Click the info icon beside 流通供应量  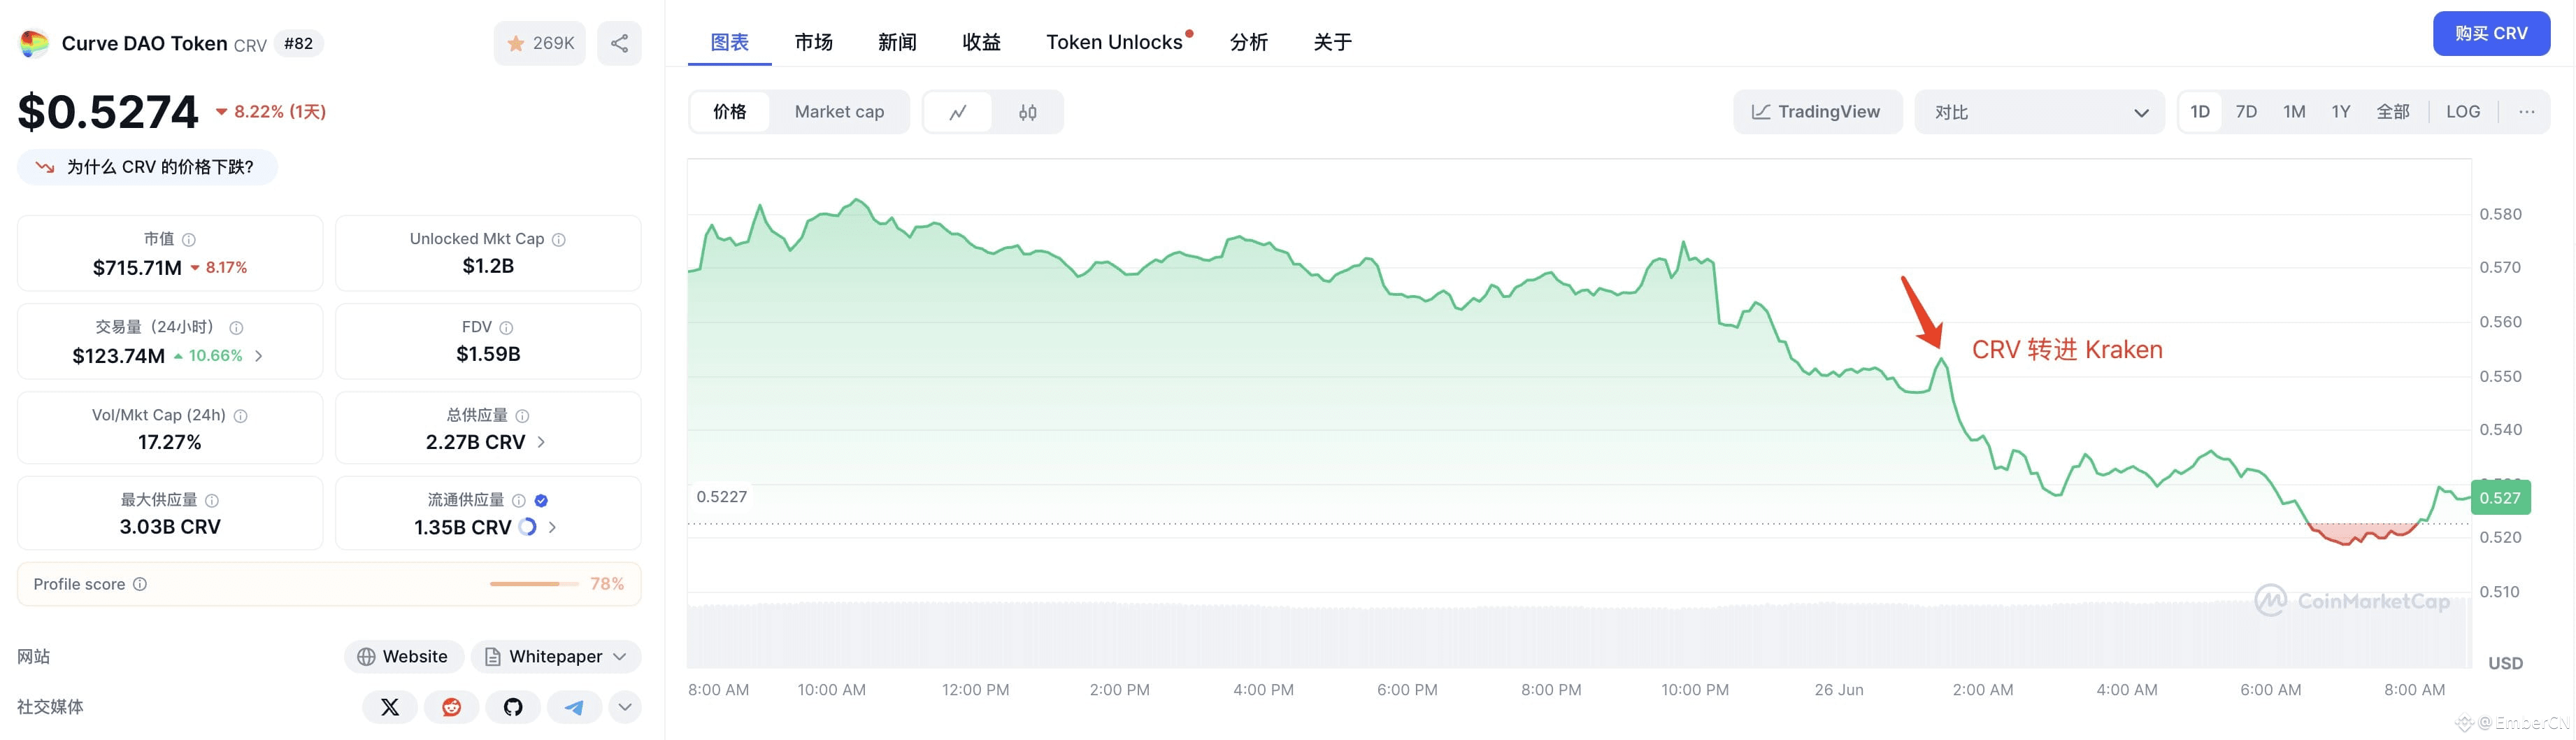519,500
